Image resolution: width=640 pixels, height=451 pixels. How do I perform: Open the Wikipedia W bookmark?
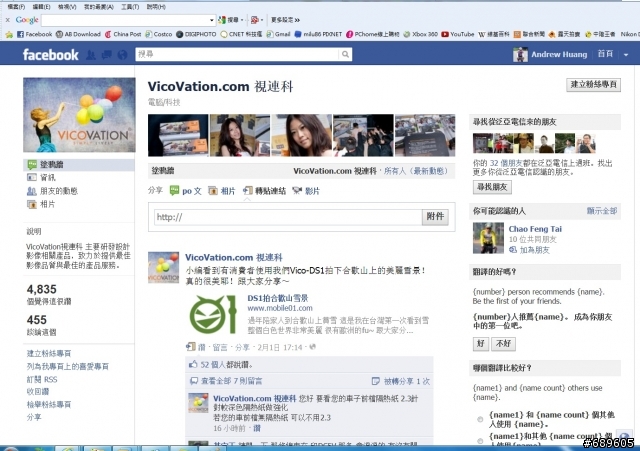pyautogui.click(x=494, y=34)
